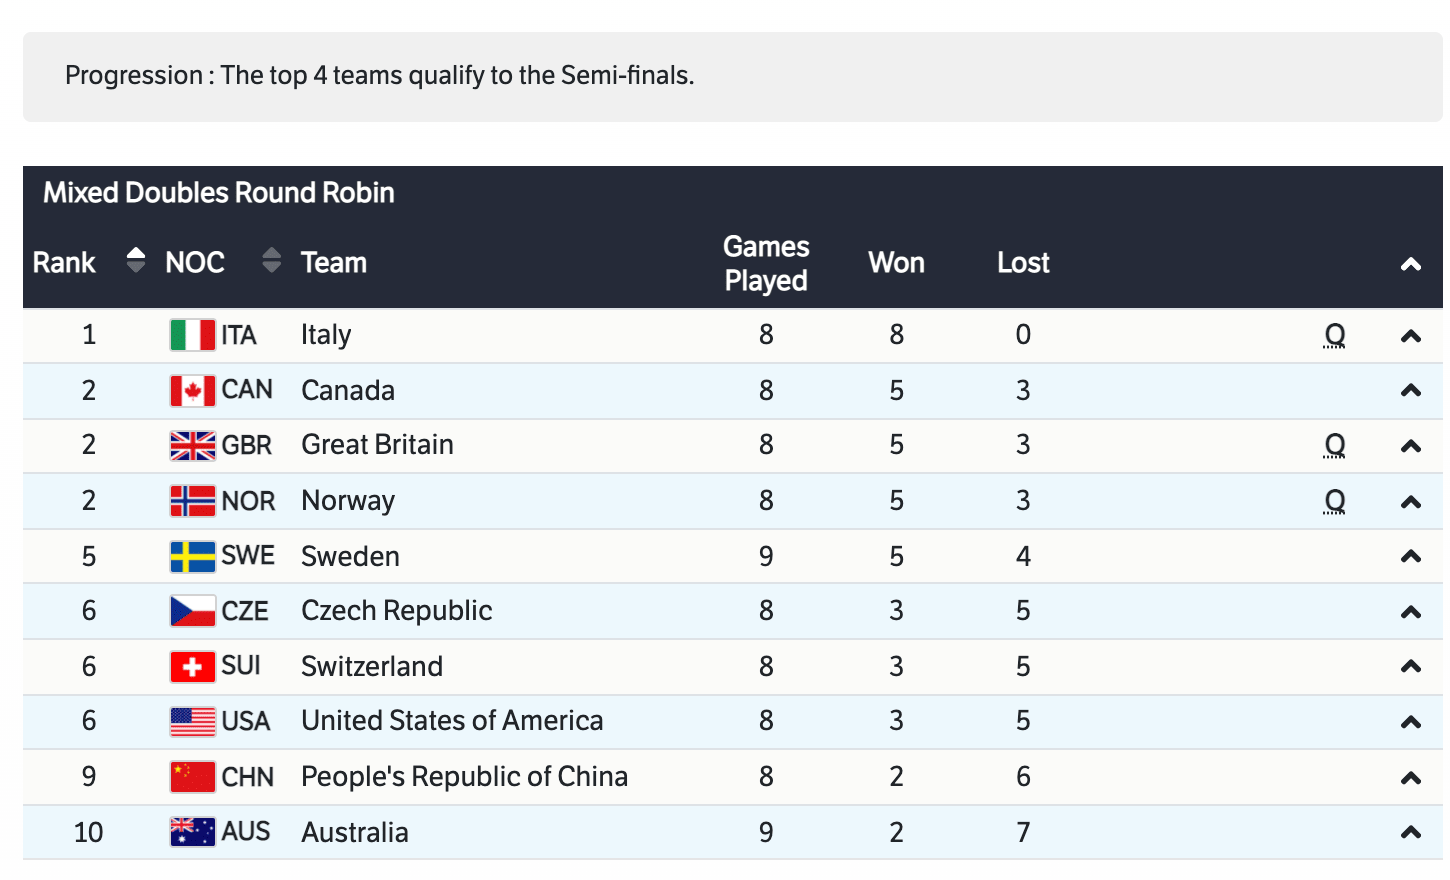Toggle the Czech Republic row chevron
Viewport: 1450px width, 880px height.
[x=1410, y=612]
